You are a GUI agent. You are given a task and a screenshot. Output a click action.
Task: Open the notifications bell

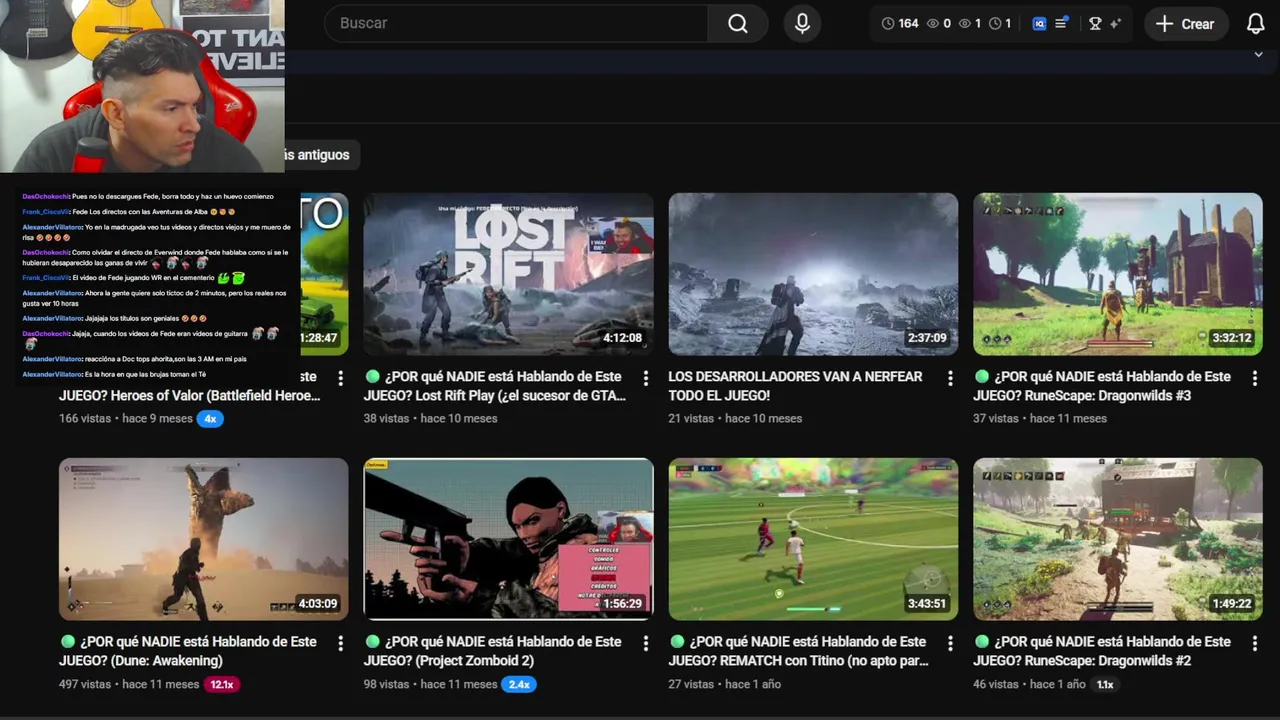tap(1256, 24)
